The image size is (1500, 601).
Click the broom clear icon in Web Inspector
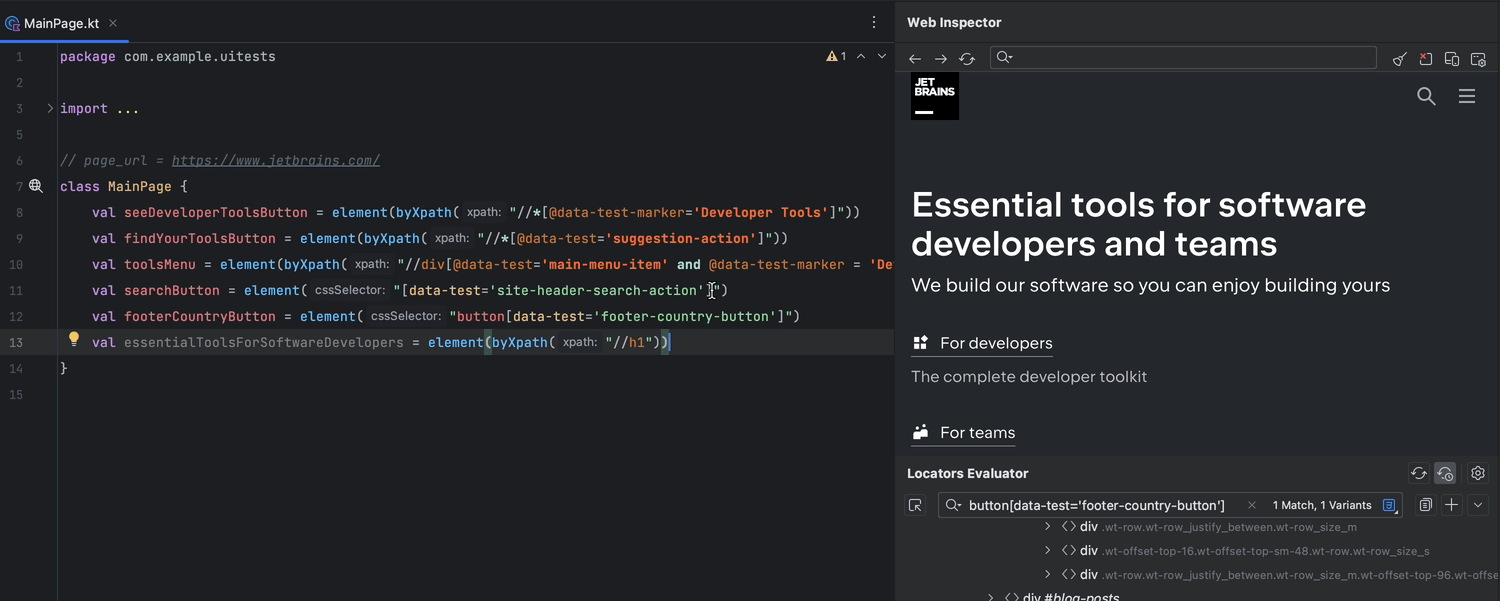(1400, 59)
